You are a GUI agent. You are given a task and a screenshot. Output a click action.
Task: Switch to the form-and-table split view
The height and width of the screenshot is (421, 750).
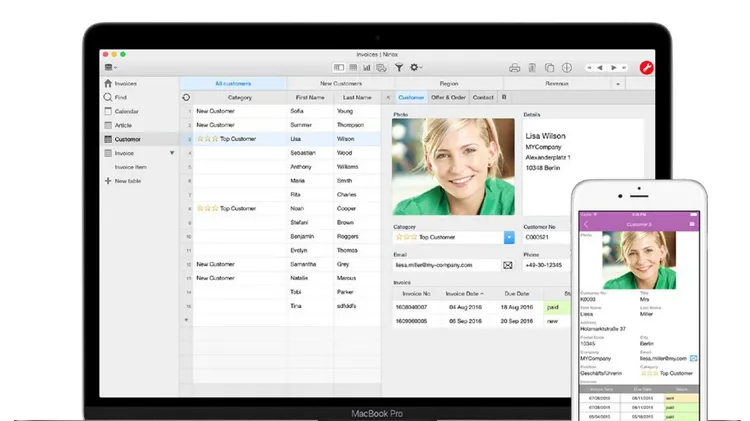[339, 68]
